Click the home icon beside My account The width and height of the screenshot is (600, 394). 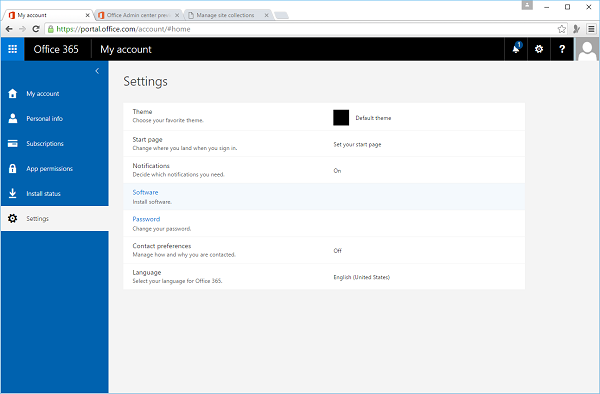click(13, 93)
